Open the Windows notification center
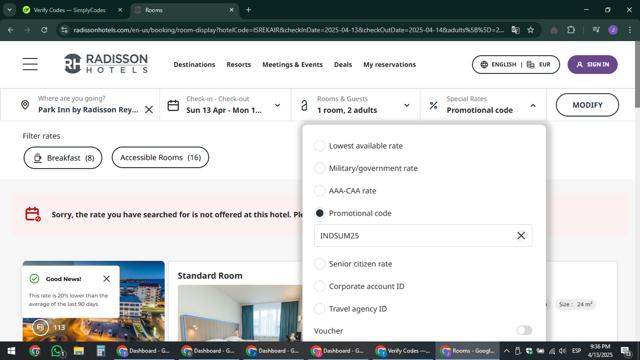Screen dimensions: 640x360 pos(626,351)
